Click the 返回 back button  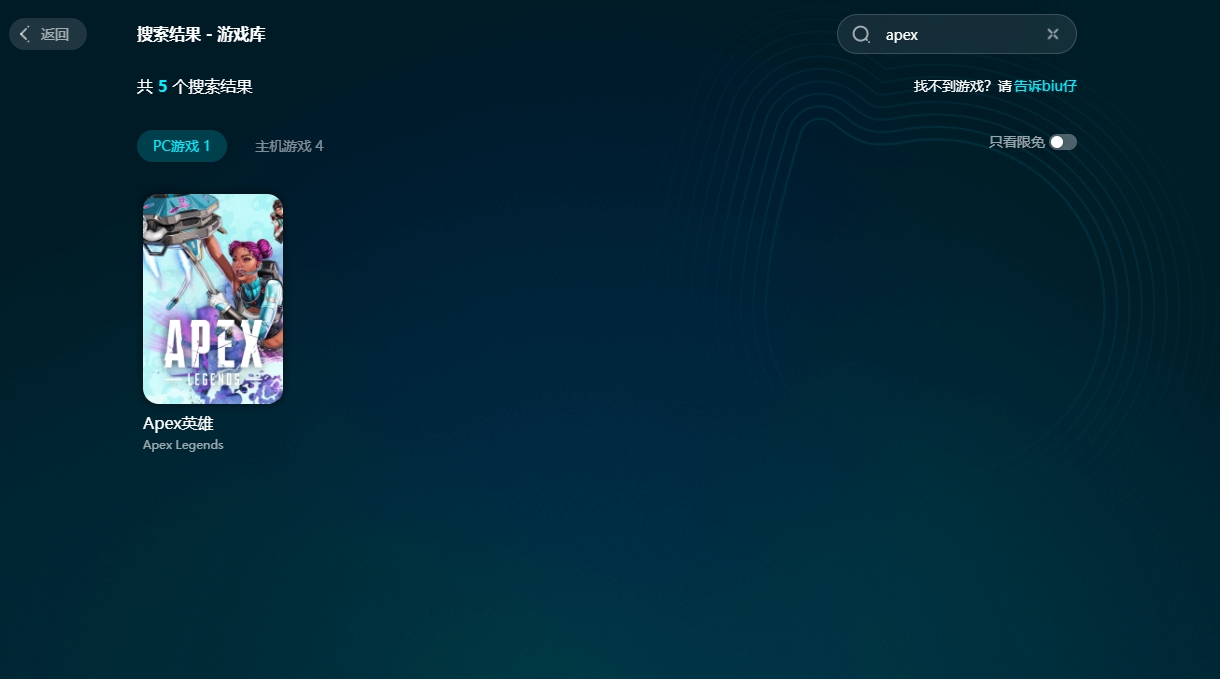[48, 34]
